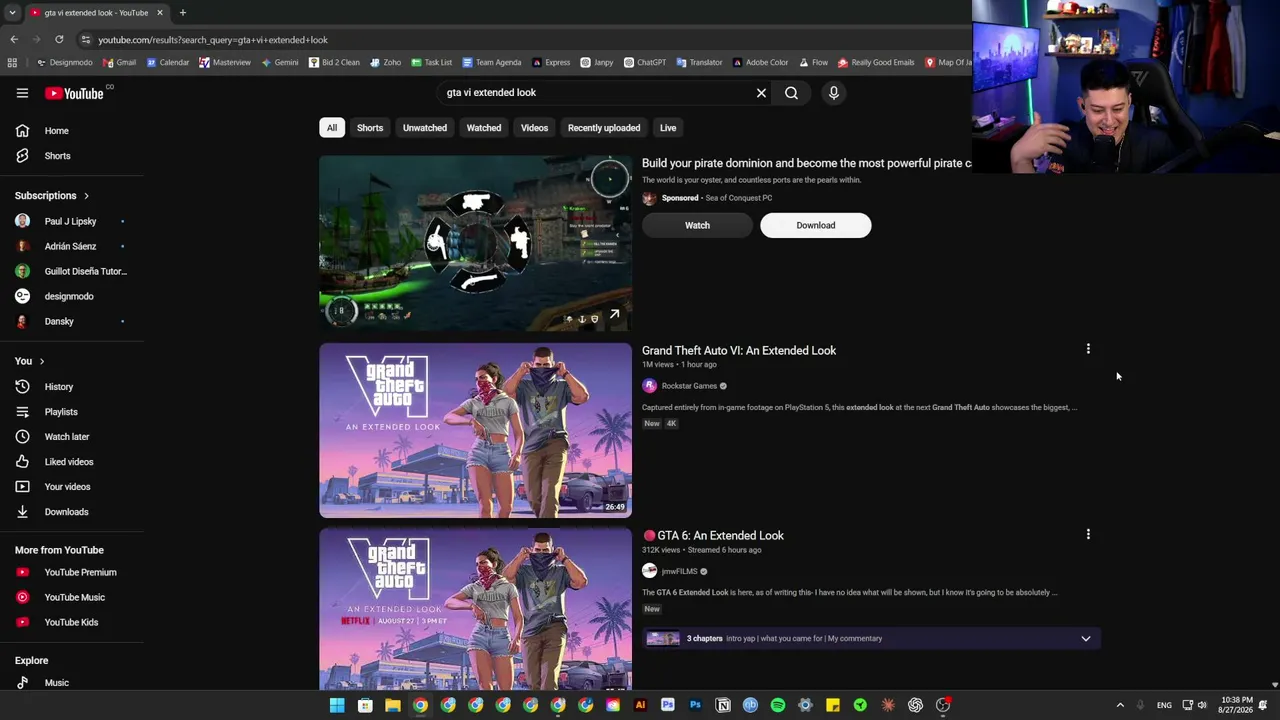Start voice search with the microphone
The width and height of the screenshot is (1280, 720).
tap(833, 93)
